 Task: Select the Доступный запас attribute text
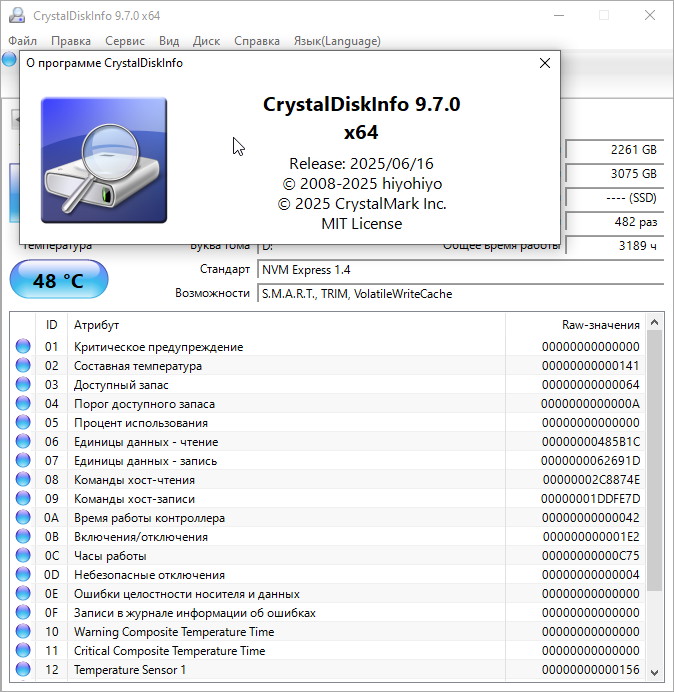click(x=121, y=385)
